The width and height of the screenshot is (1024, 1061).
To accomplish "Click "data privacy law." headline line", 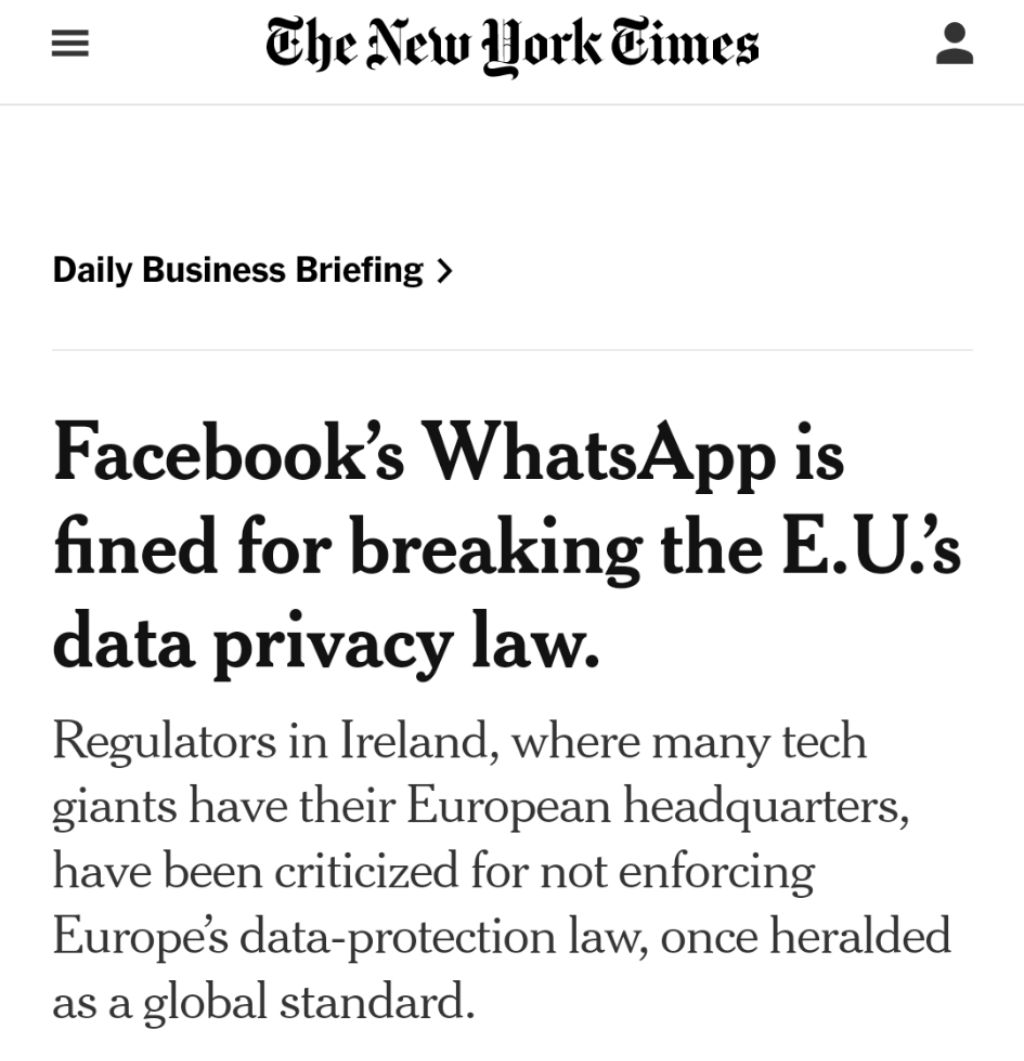I will [x=326, y=644].
